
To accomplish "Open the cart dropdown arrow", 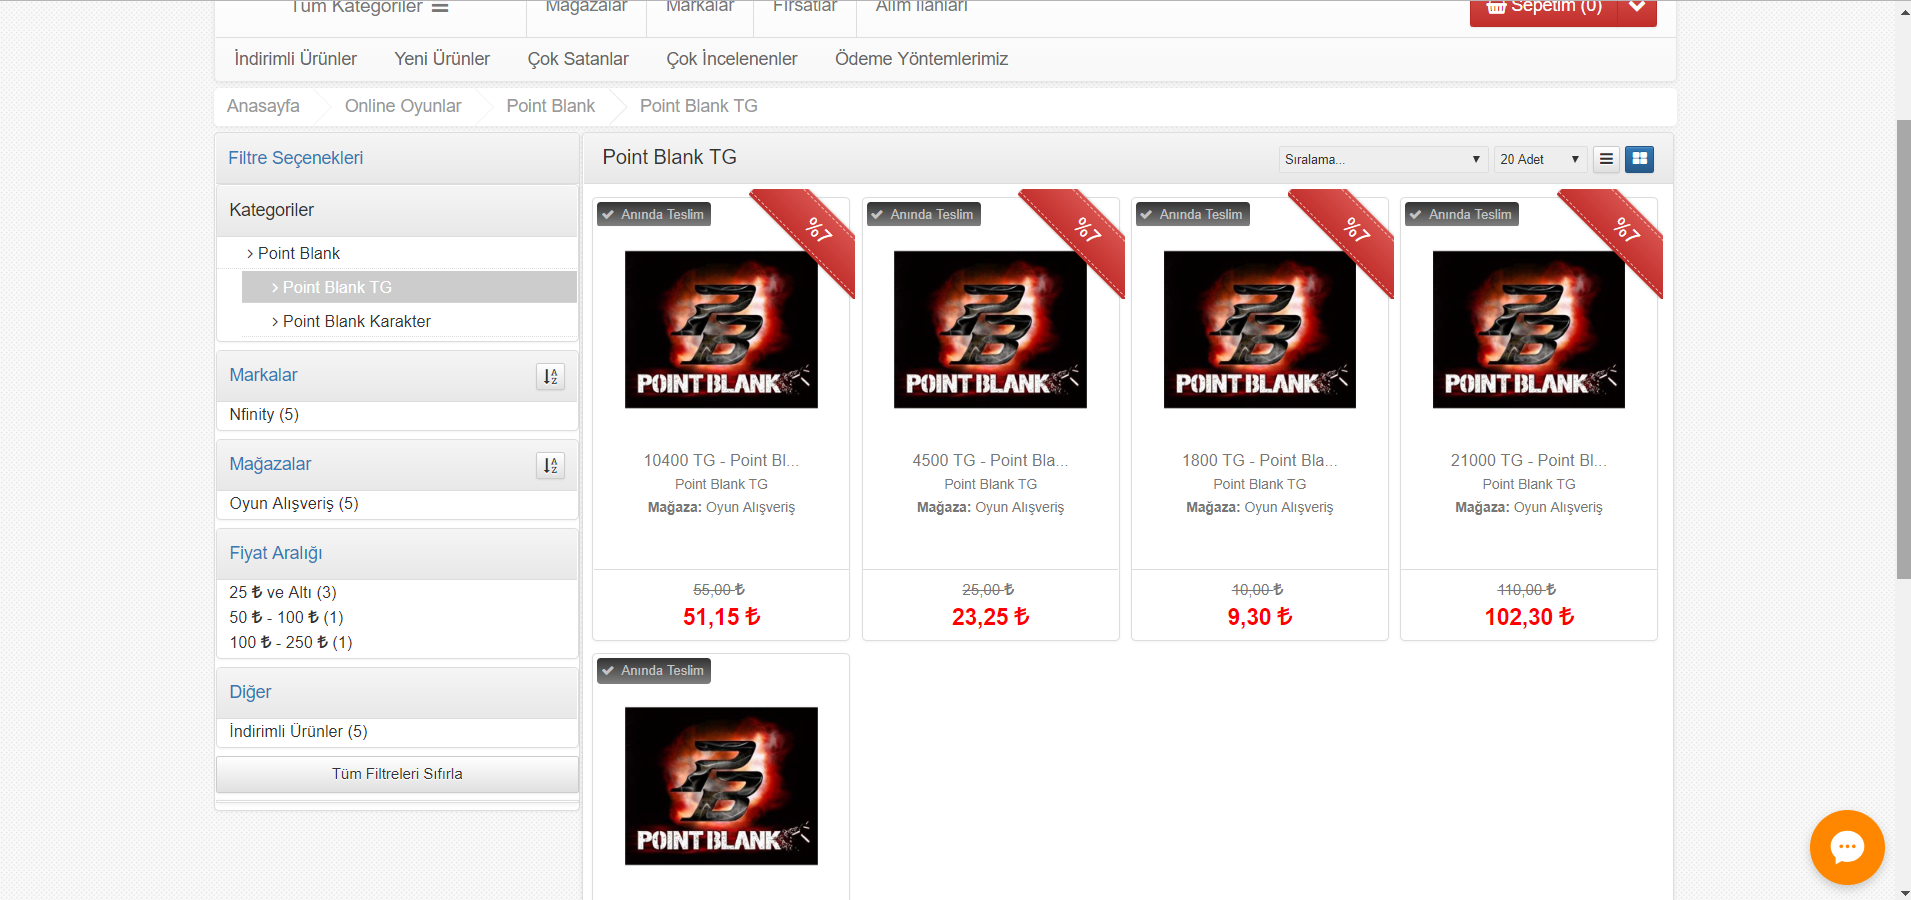I will pyautogui.click(x=1637, y=8).
